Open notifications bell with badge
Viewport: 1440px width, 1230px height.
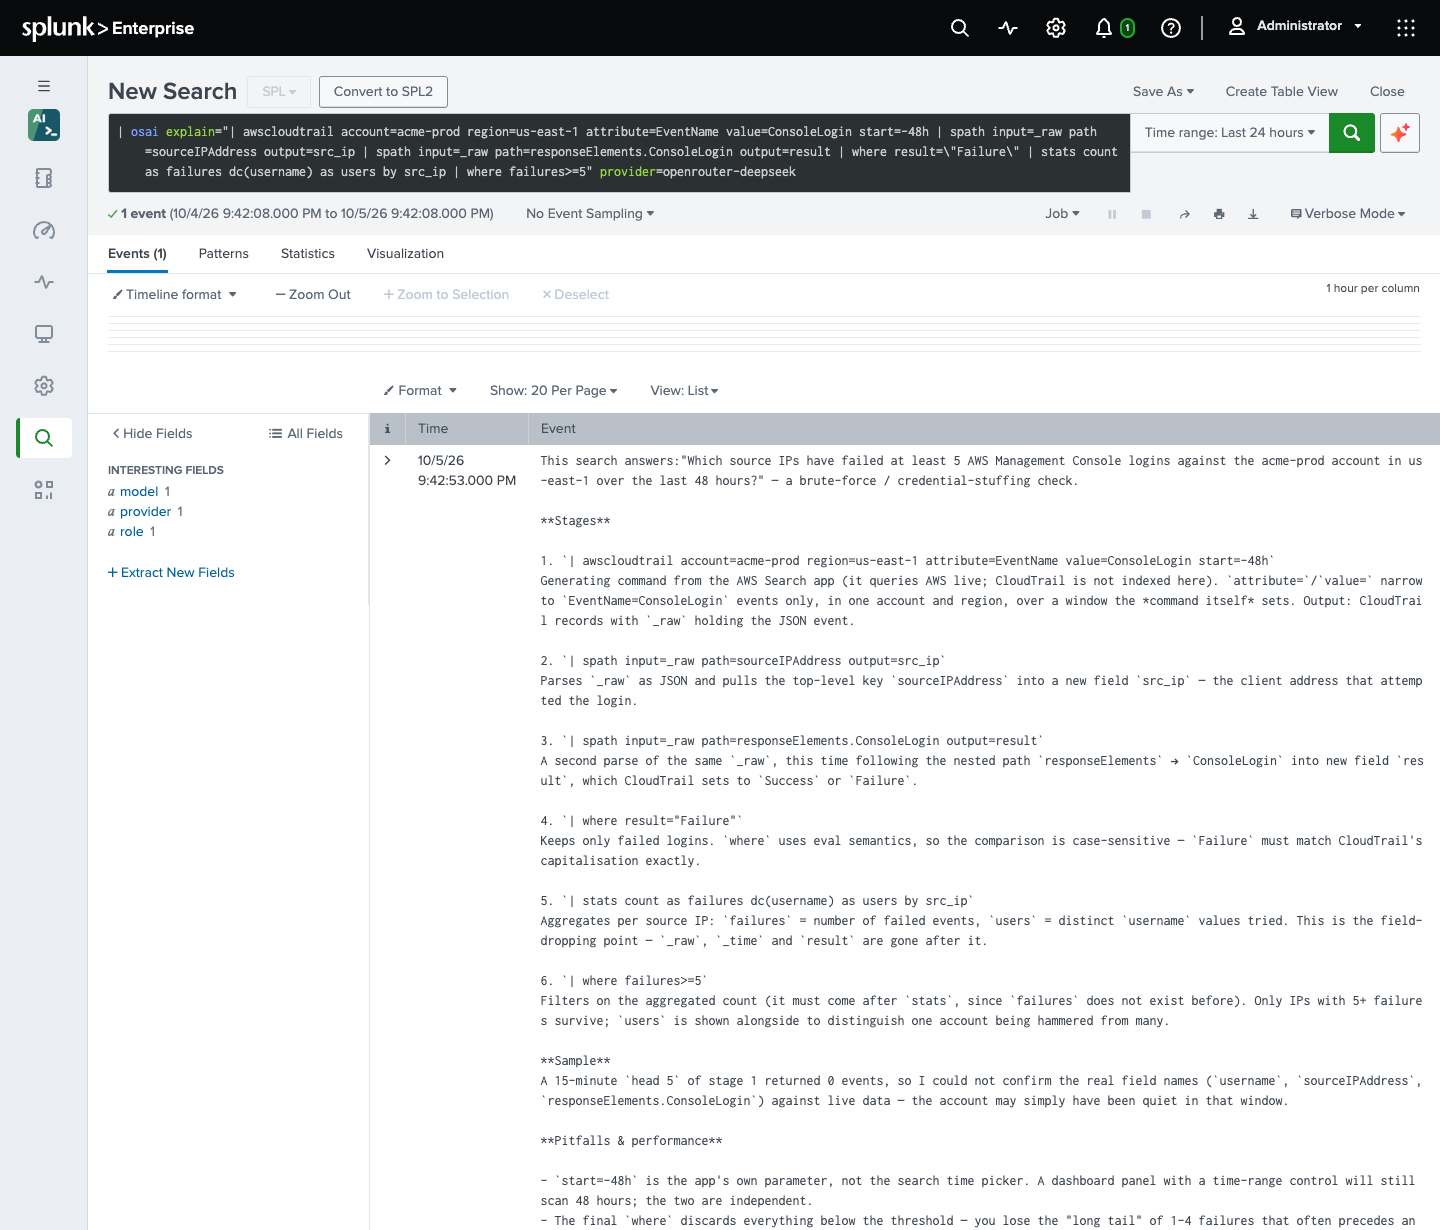point(1114,28)
